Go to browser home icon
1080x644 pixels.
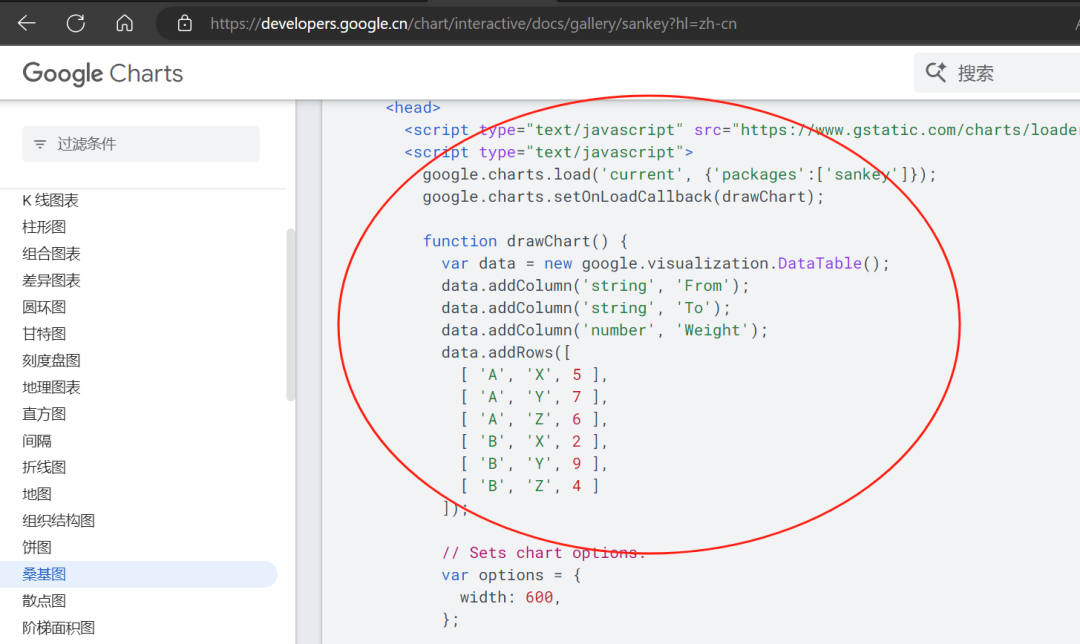[x=125, y=23]
